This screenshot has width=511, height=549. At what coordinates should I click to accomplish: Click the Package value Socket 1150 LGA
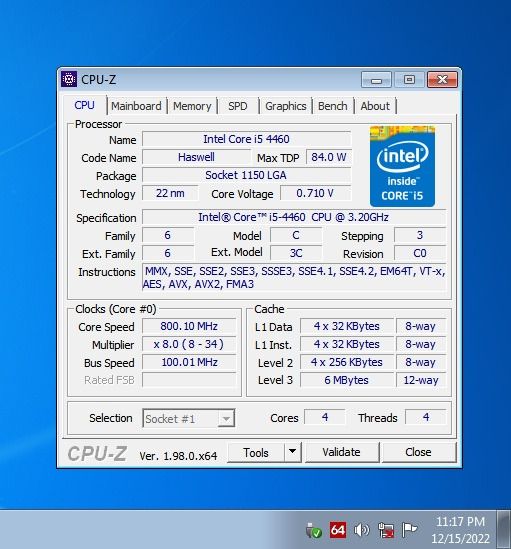(246, 175)
